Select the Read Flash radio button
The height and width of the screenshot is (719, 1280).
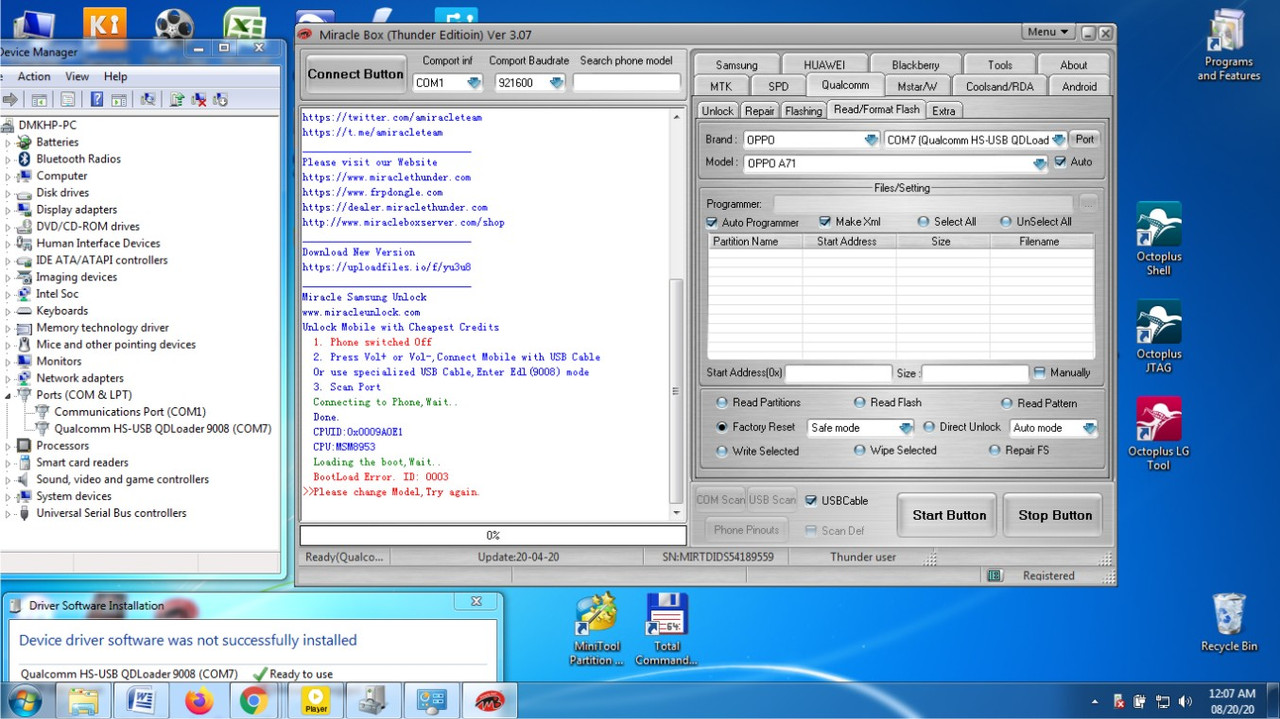point(860,403)
